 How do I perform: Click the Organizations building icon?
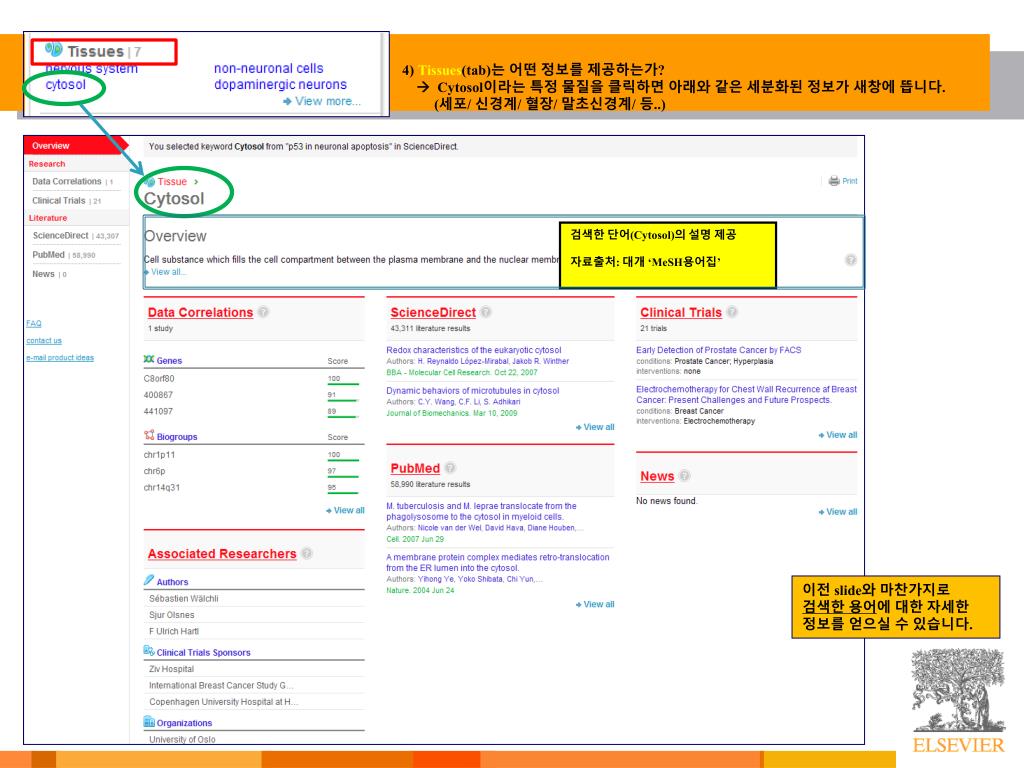click(x=149, y=722)
